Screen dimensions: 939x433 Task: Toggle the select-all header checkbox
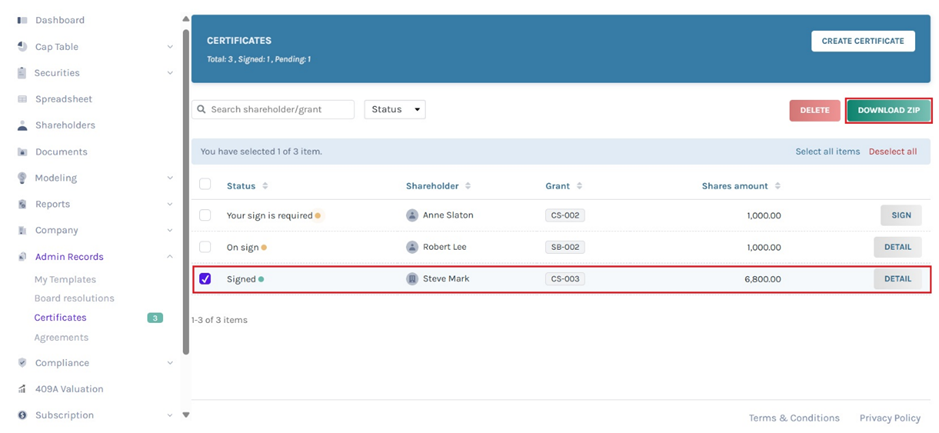coord(205,184)
